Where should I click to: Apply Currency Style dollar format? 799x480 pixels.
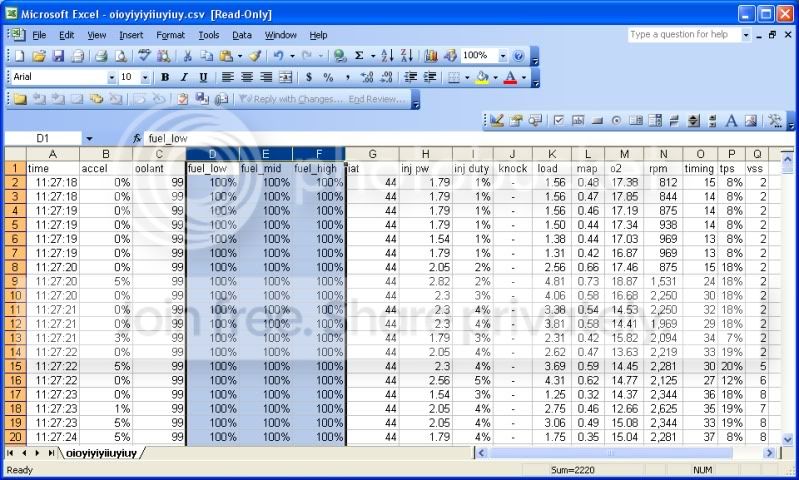pos(309,77)
